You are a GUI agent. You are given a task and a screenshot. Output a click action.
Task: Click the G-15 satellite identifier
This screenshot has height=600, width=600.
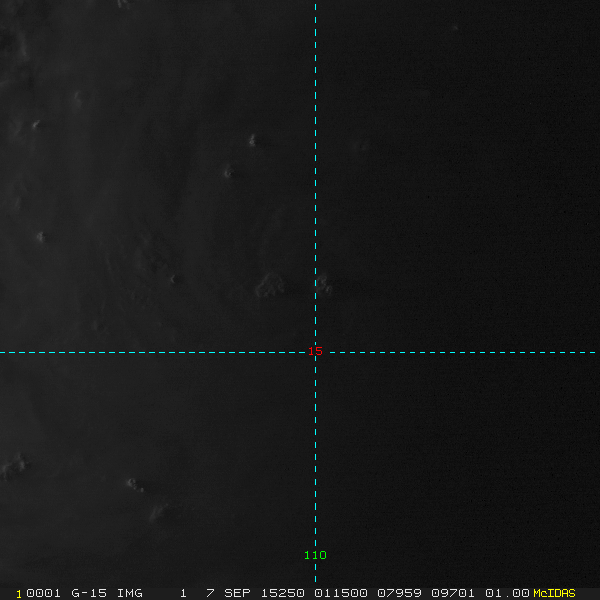pyautogui.click(x=89, y=593)
